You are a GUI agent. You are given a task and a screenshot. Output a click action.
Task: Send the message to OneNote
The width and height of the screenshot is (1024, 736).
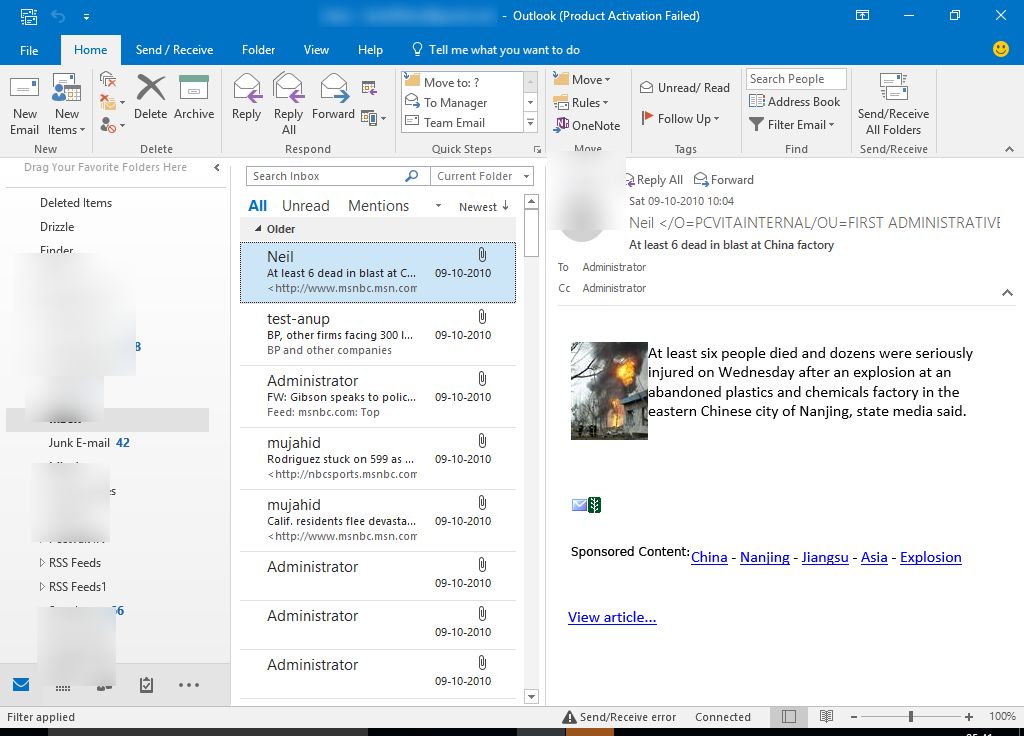coord(586,125)
